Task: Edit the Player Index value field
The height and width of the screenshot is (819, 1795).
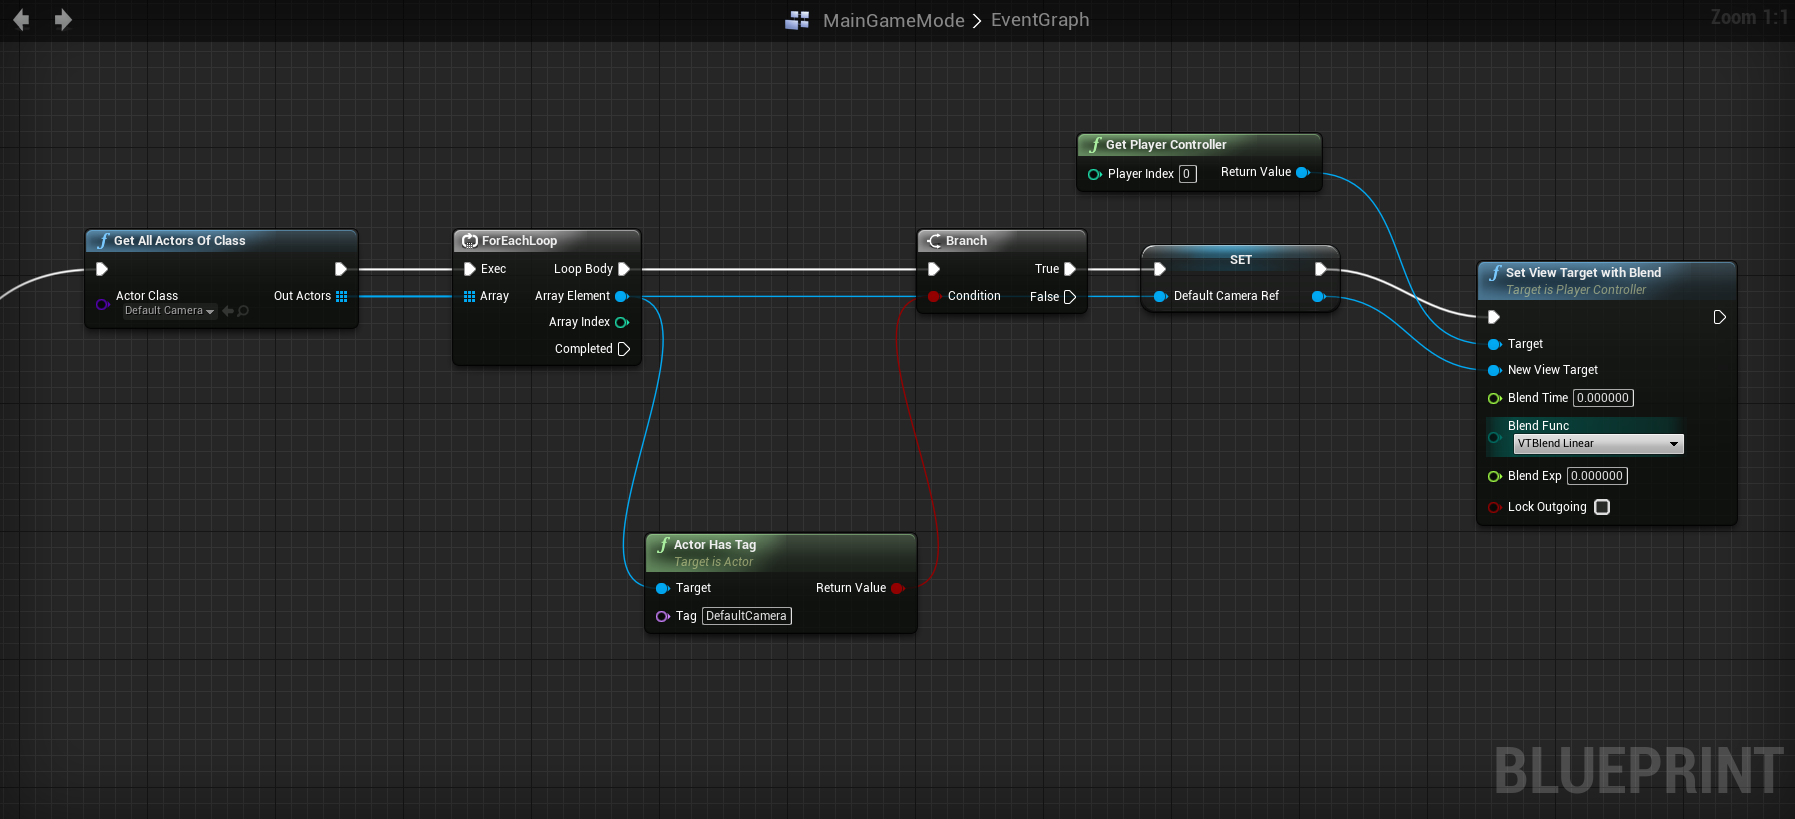Action: coord(1187,174)
